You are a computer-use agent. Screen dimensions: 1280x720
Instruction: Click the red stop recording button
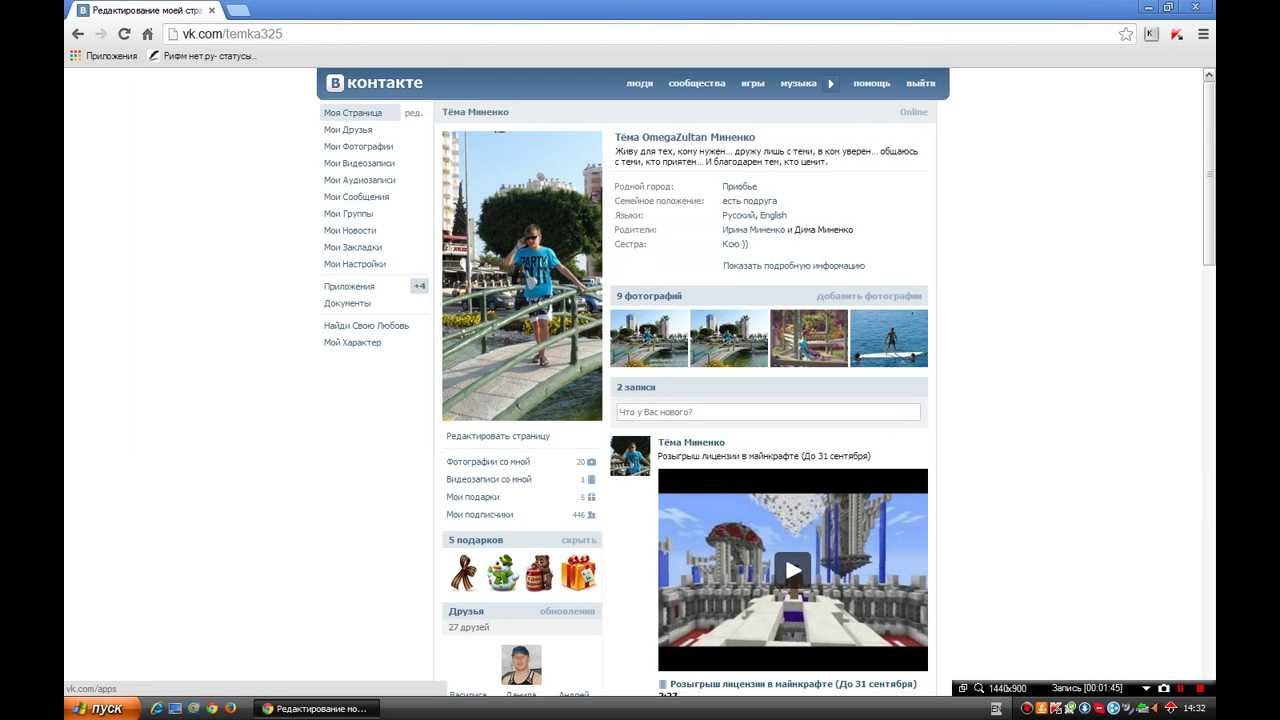(x=1200, y=688)
